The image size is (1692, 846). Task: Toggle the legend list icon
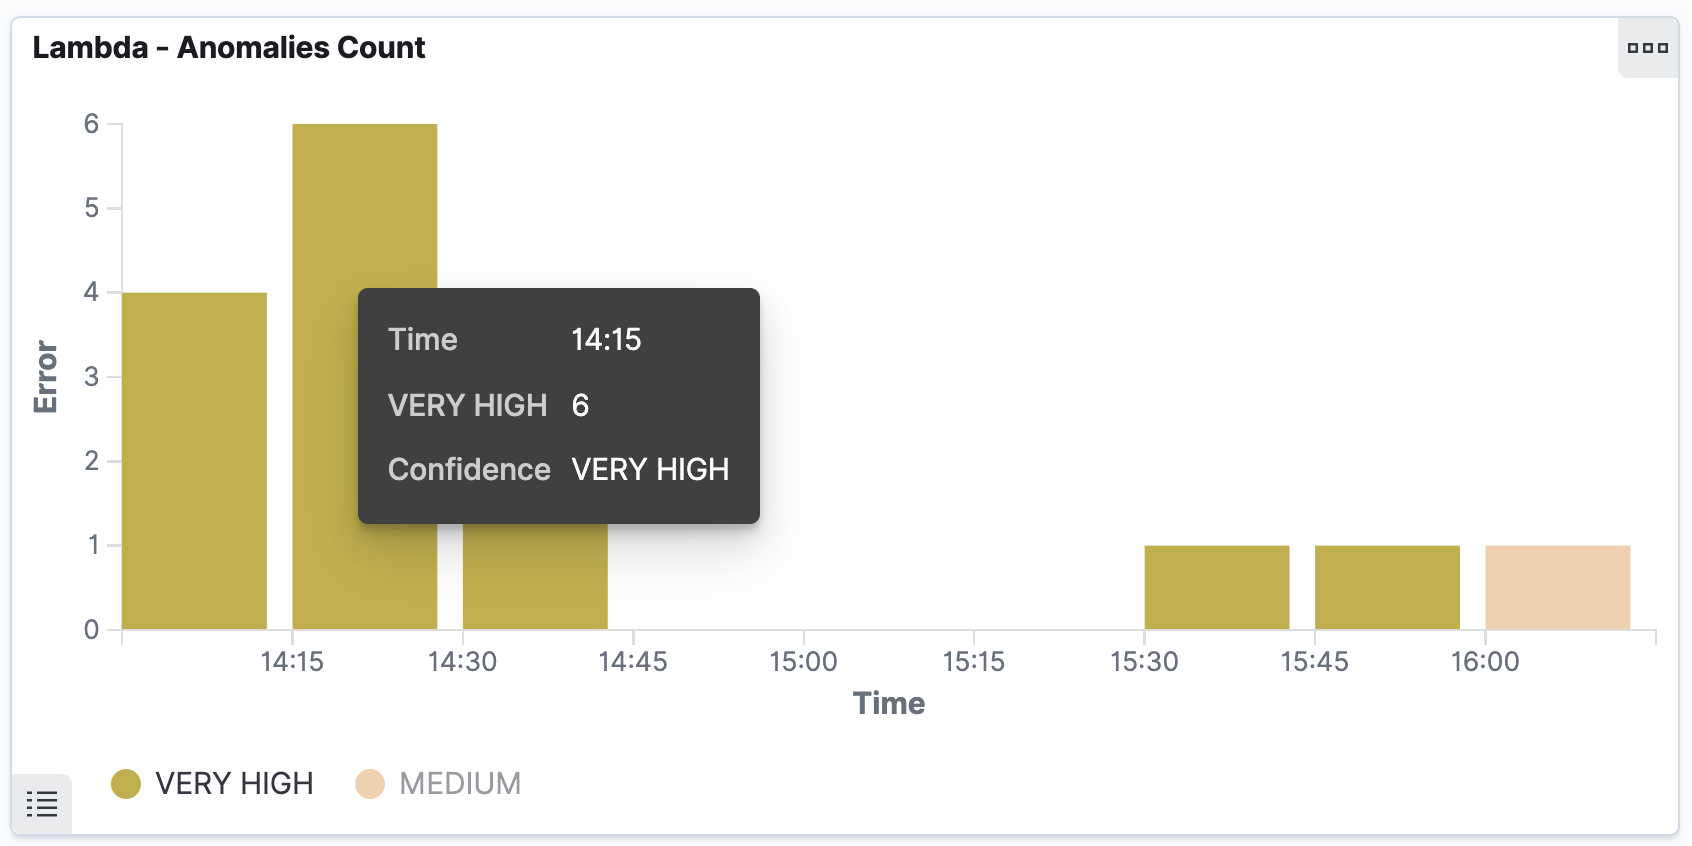pos(42,803)
